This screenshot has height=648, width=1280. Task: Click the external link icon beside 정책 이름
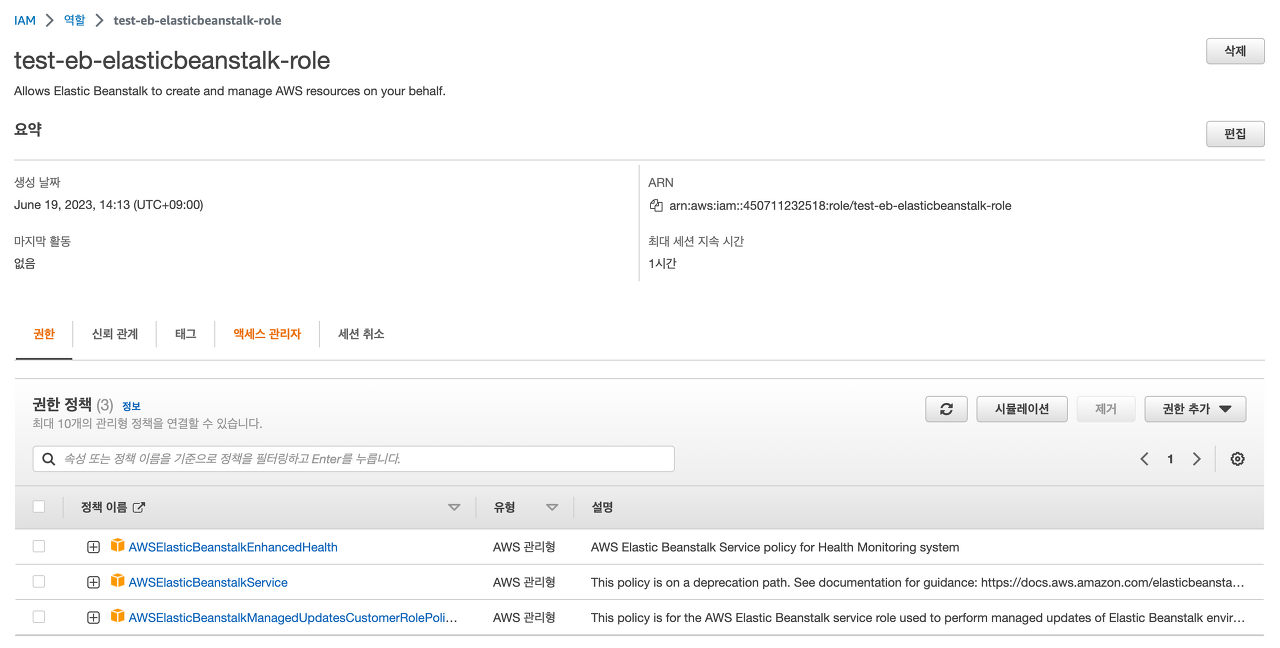coord(139,508)
